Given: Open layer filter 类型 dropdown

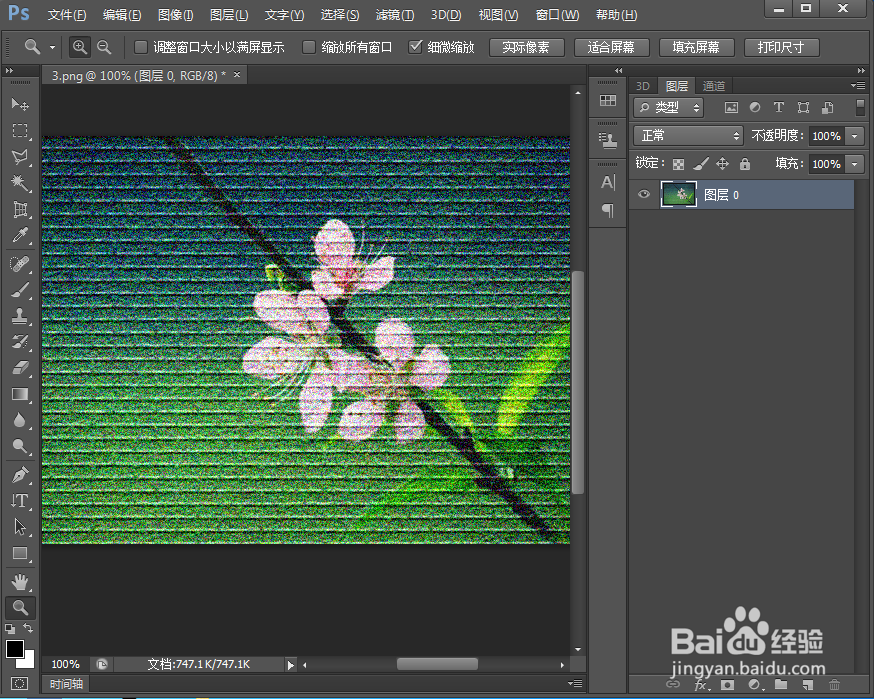Looking at the screenshot, I should [x=669, y=107].
